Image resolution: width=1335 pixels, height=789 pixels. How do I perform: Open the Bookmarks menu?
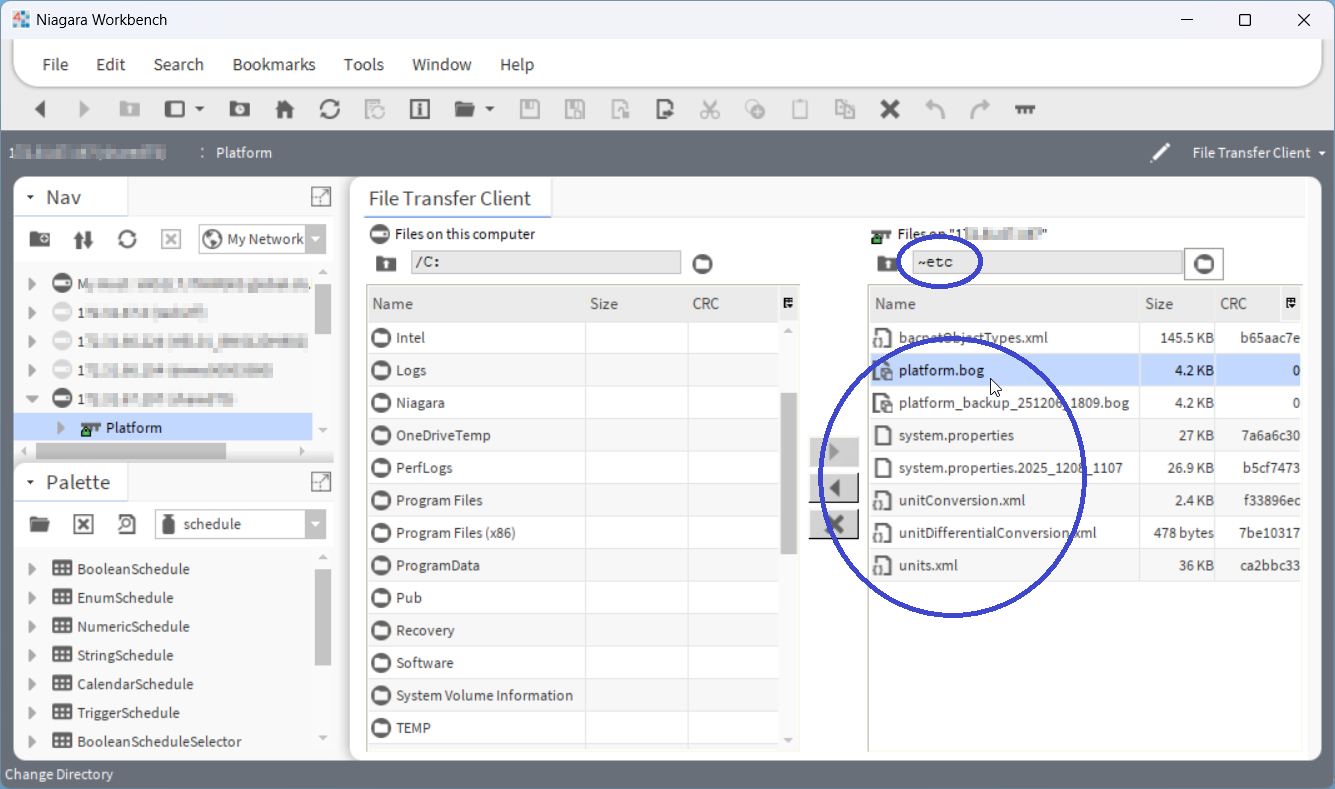tap(274, 64)
